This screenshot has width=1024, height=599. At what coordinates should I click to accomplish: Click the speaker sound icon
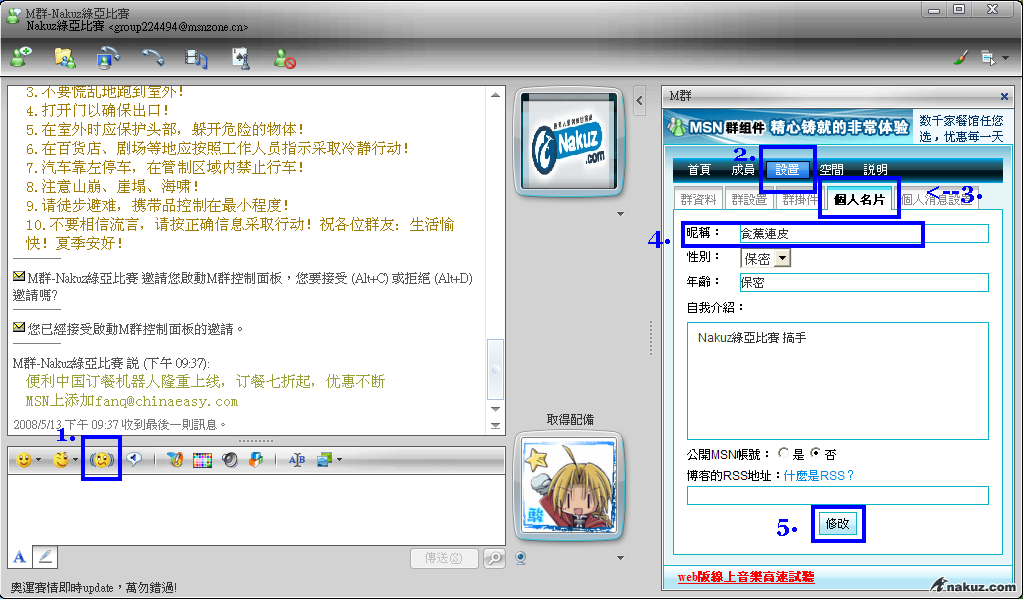click(229, 460)
